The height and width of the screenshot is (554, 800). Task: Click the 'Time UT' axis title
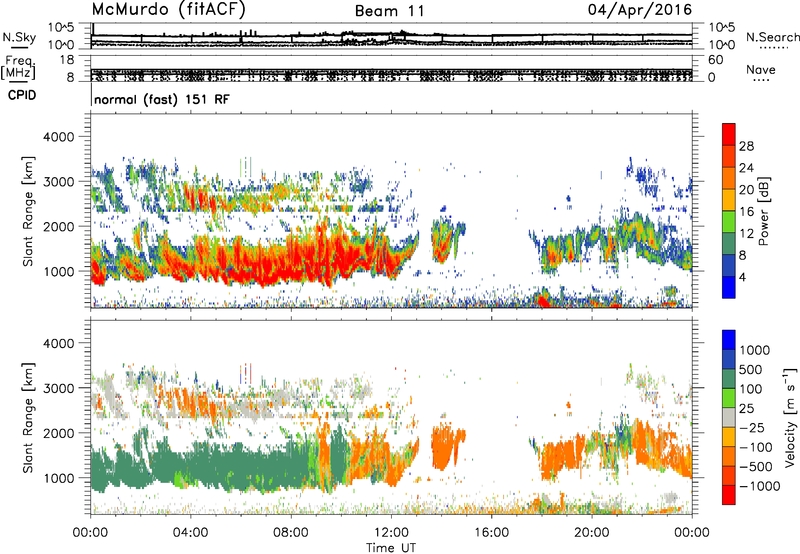click(391, 548)
